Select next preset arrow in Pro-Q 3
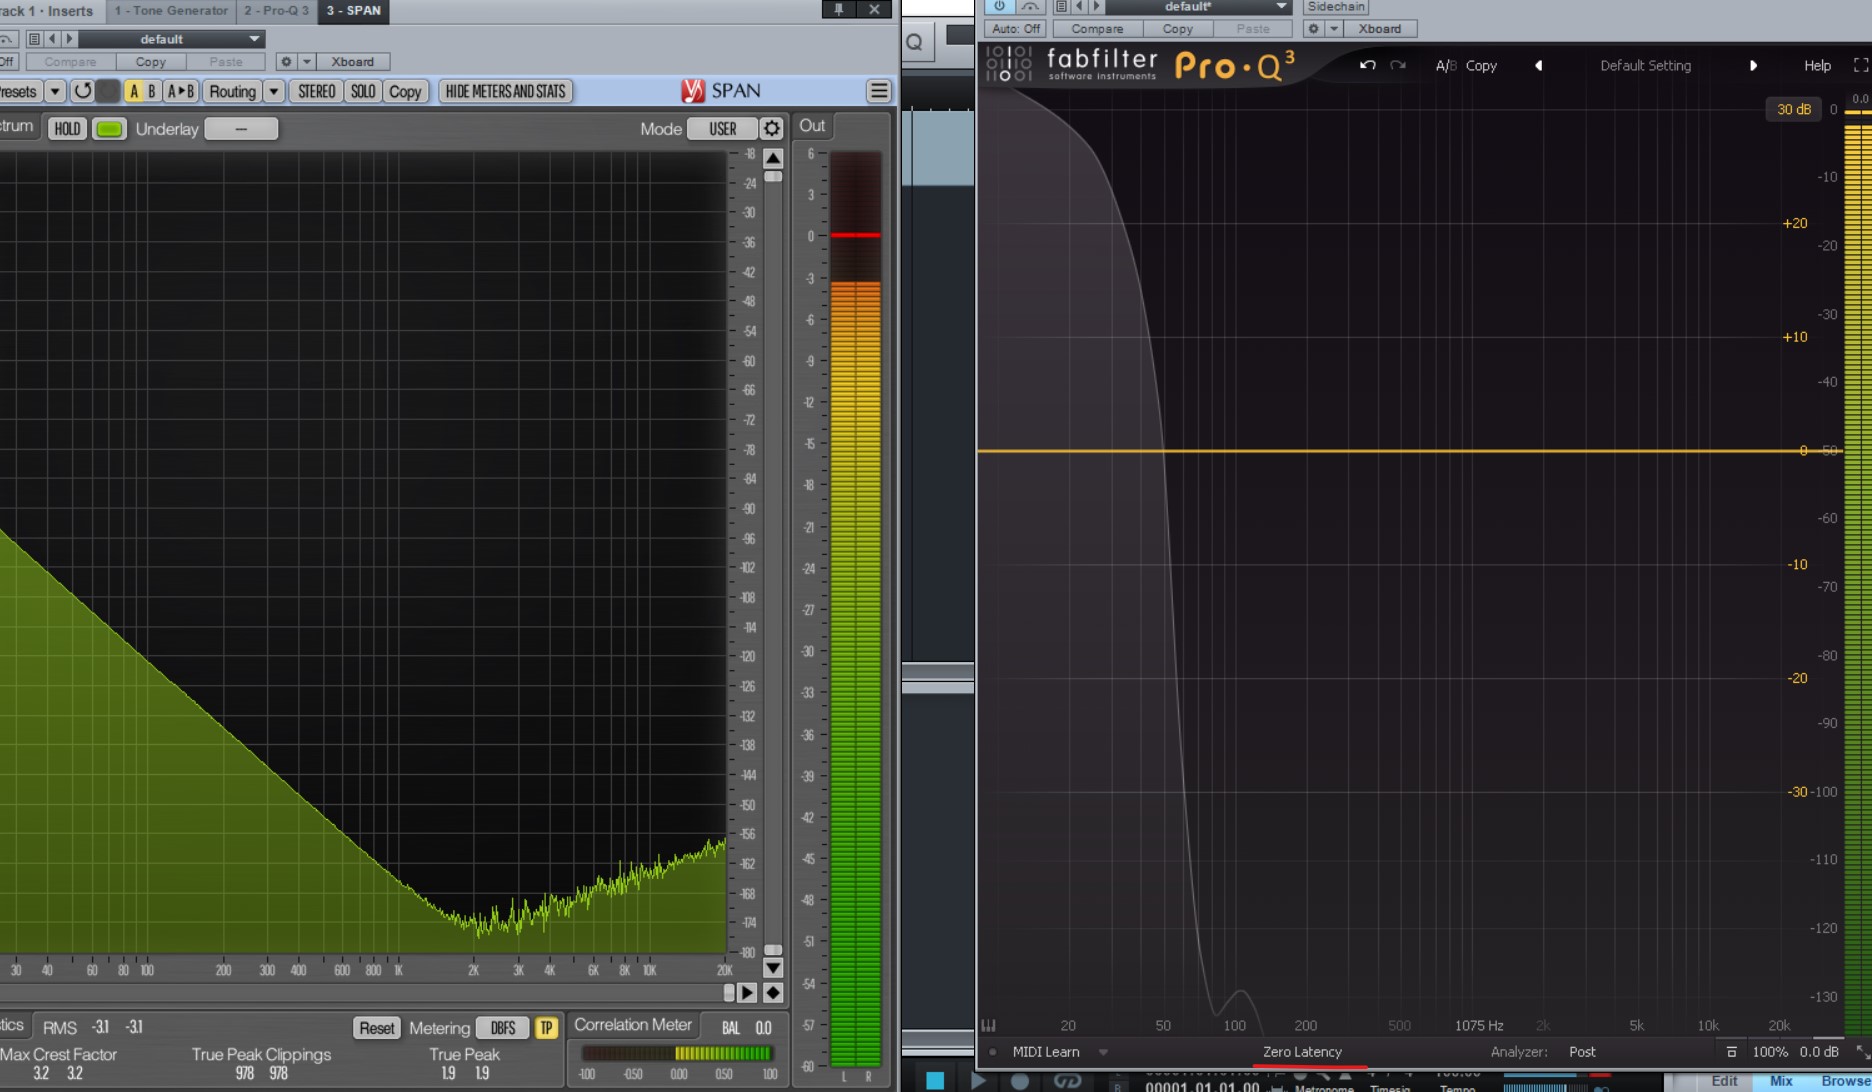 1753,66
